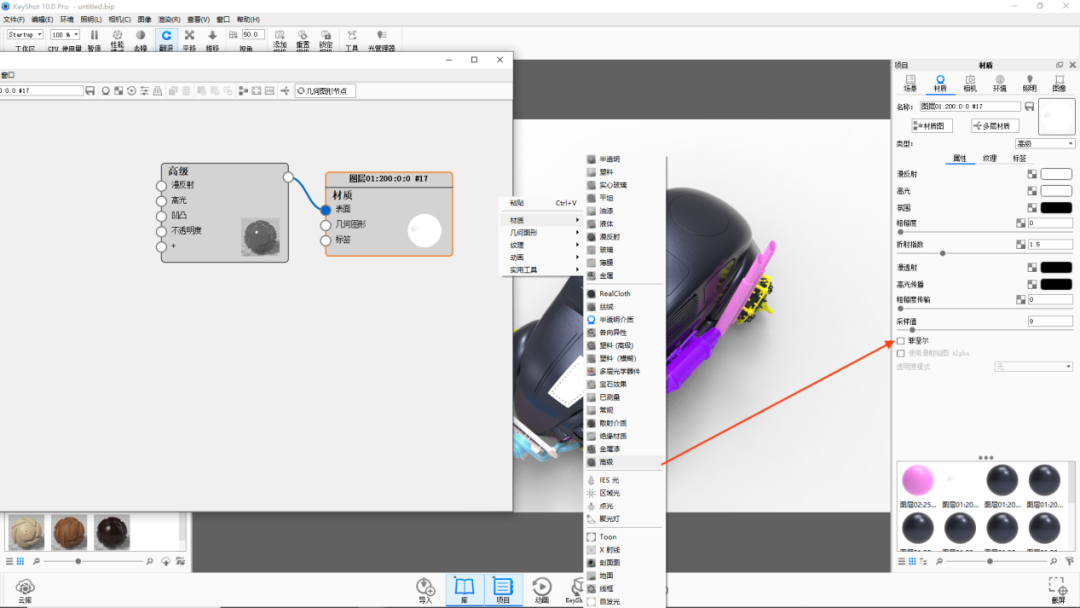The width and height of the screenshot is (1080, 608).
Task: Expand the 几何图形 submenu
Action: (x=543, y=233)
